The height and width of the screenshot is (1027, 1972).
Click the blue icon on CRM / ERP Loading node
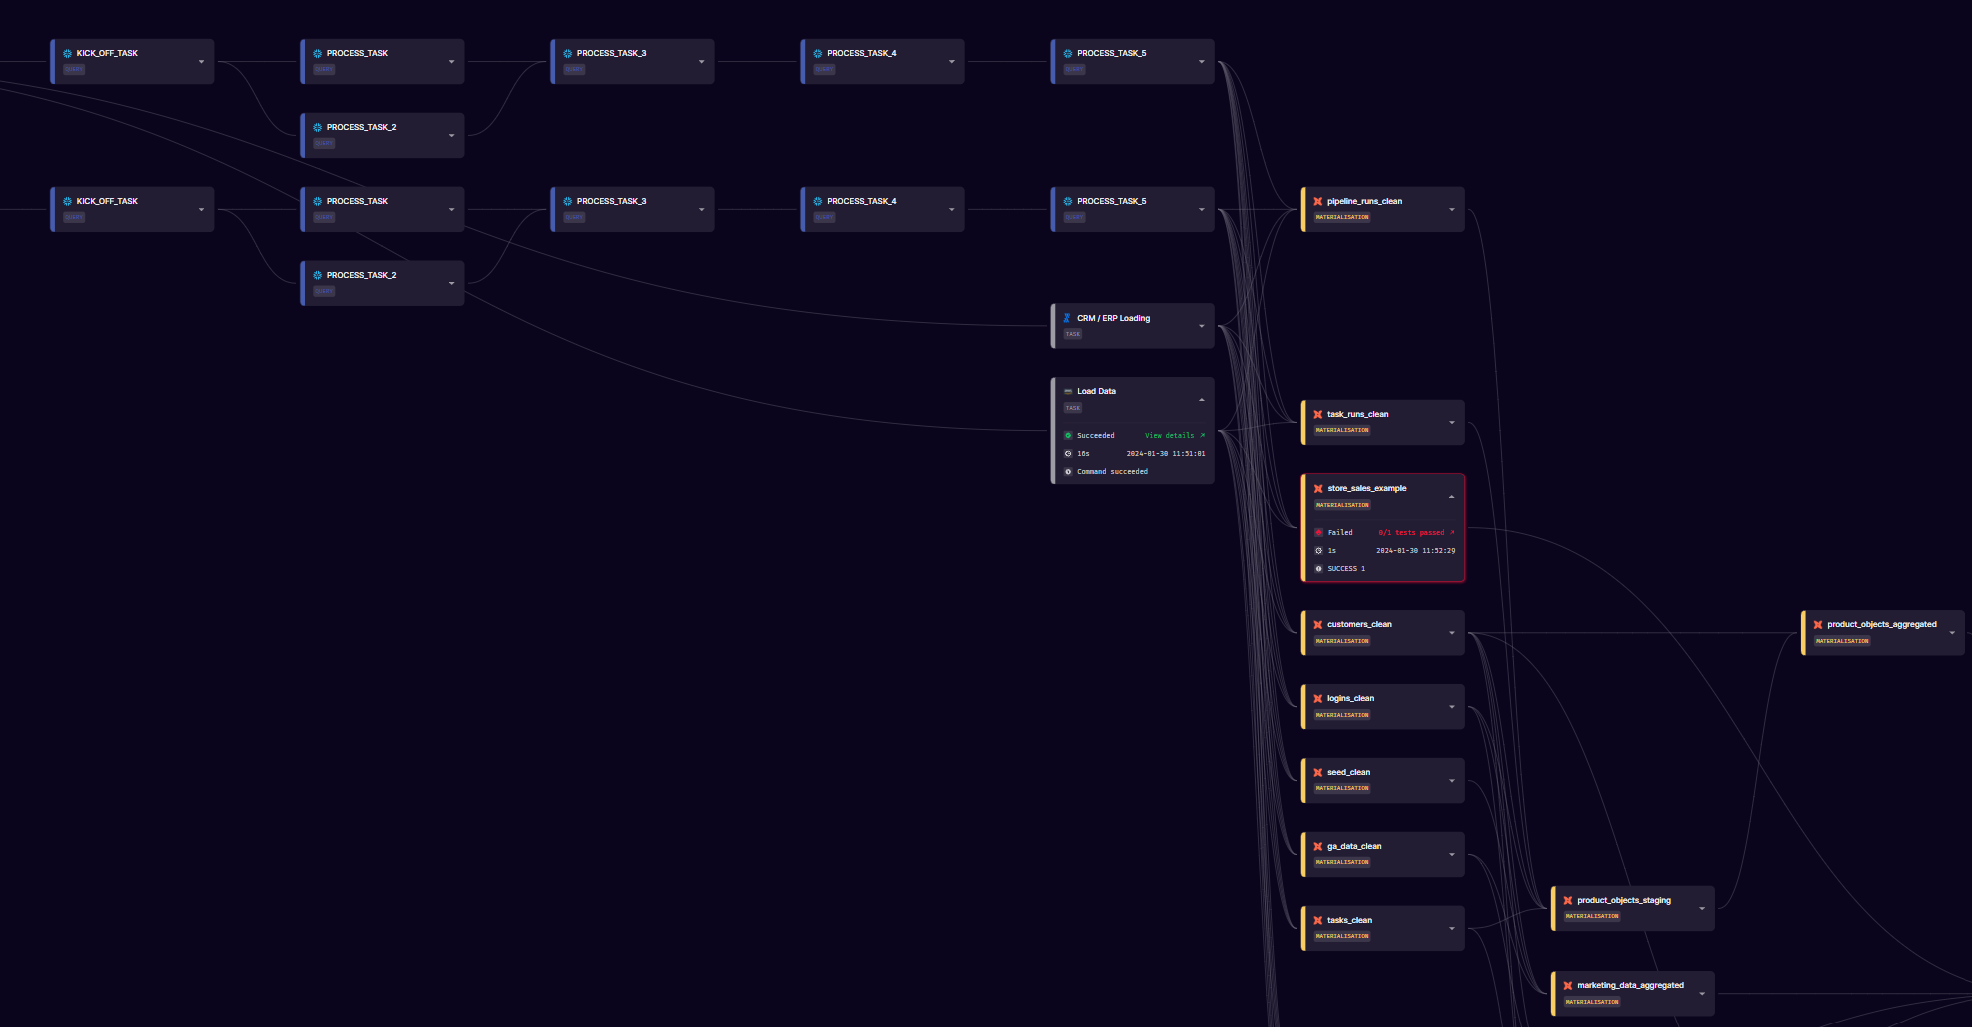(1066, 317)
